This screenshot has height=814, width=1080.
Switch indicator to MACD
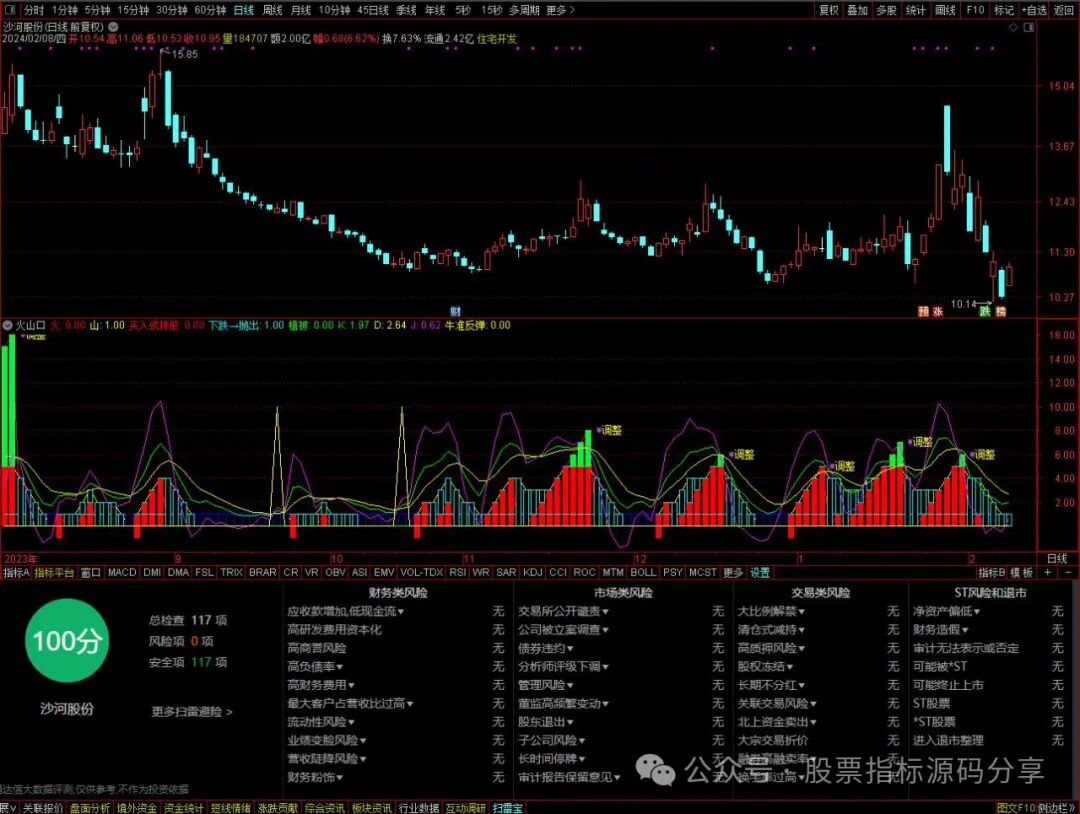tap(122, 572)
